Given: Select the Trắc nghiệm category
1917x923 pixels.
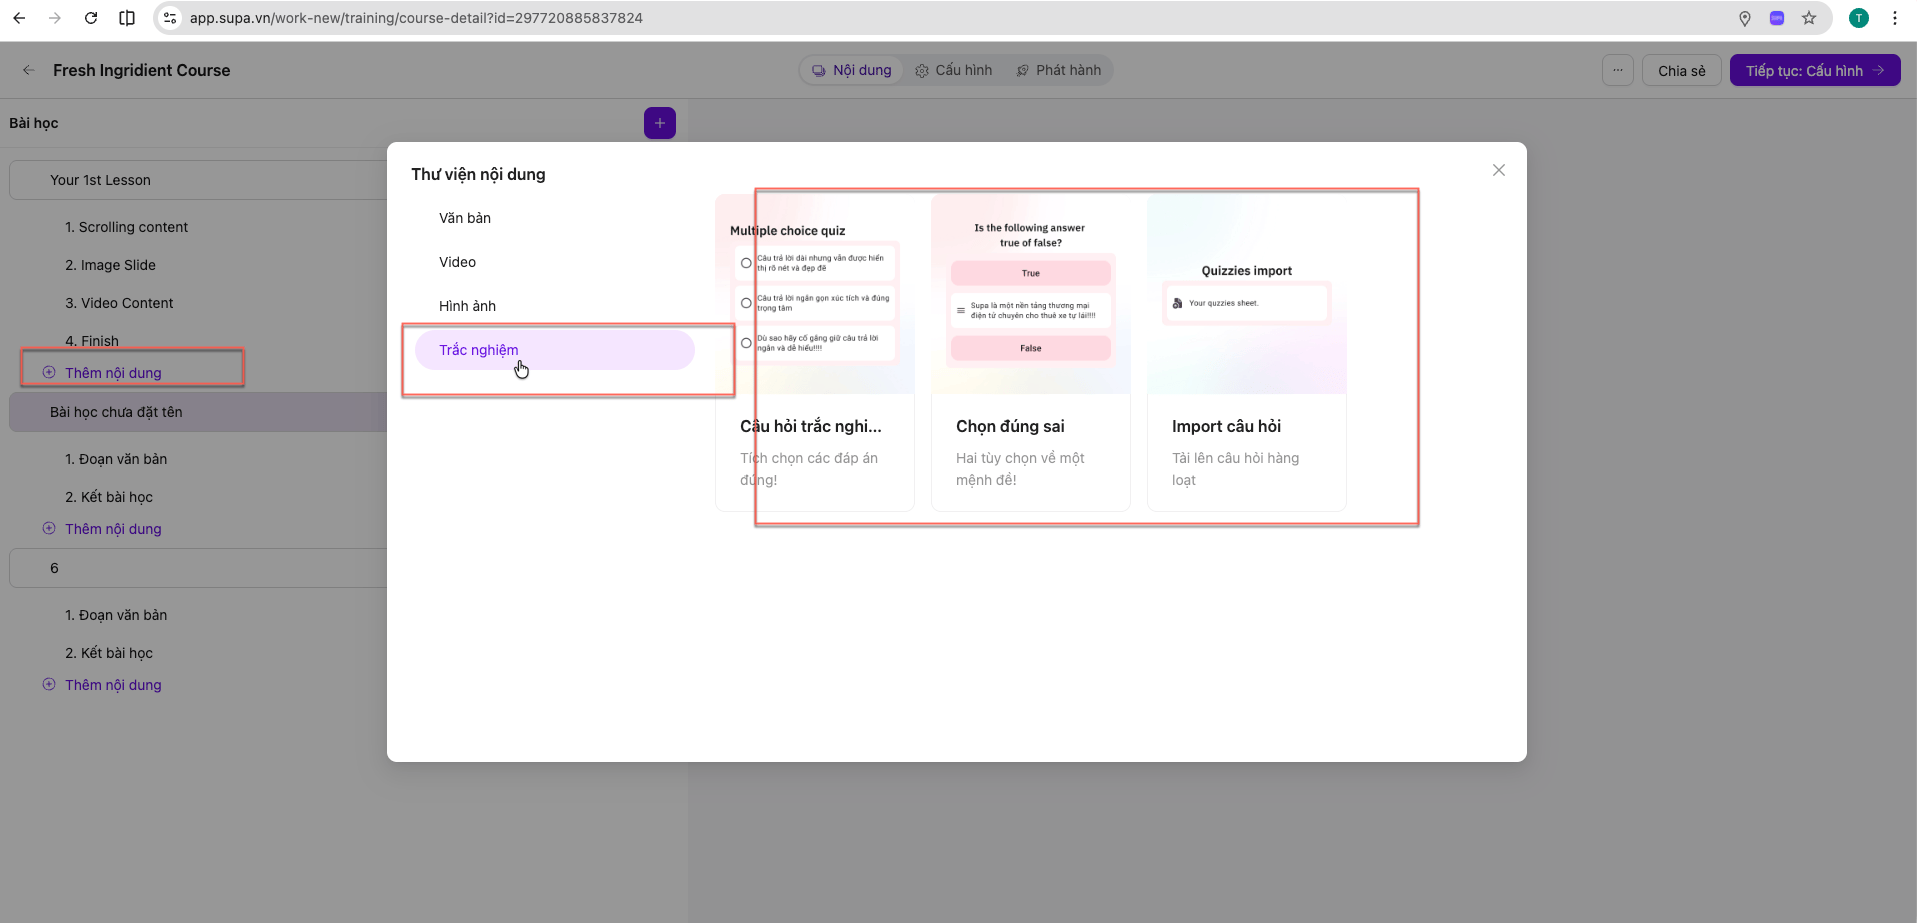Looking at the screenshot, I should tap(555, 350).
